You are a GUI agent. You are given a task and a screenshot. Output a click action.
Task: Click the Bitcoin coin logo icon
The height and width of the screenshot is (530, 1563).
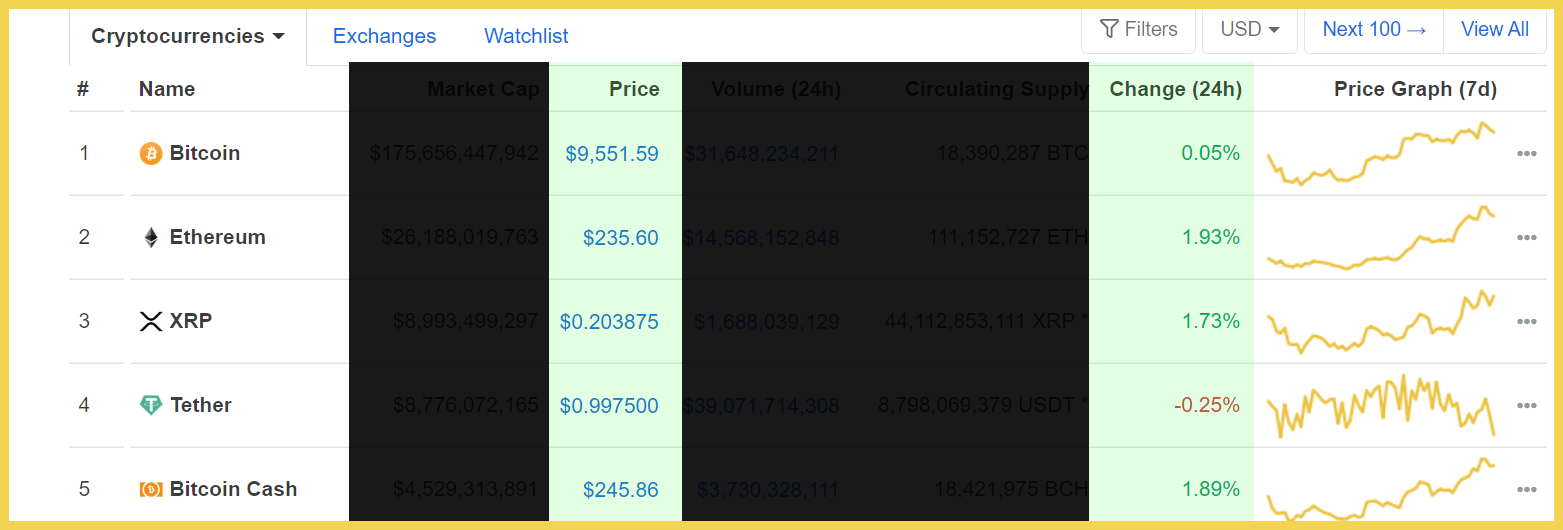coord(150,153)
